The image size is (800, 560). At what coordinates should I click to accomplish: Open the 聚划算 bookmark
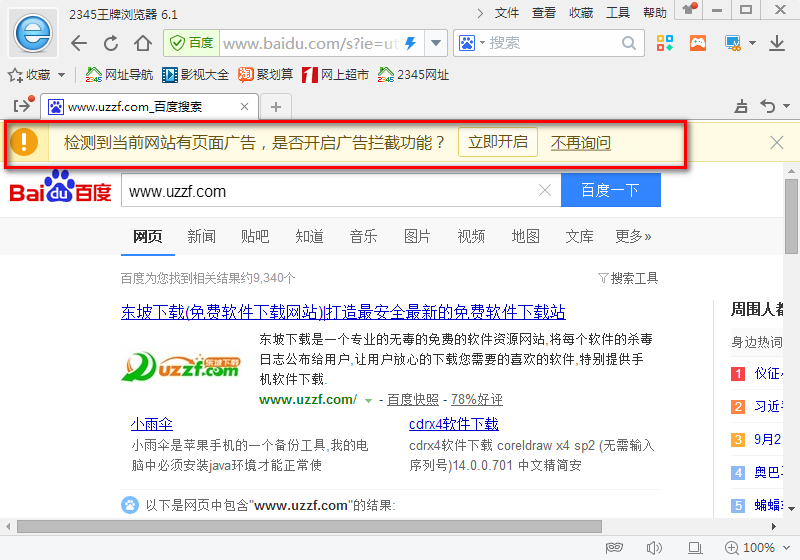pos(265,75)
